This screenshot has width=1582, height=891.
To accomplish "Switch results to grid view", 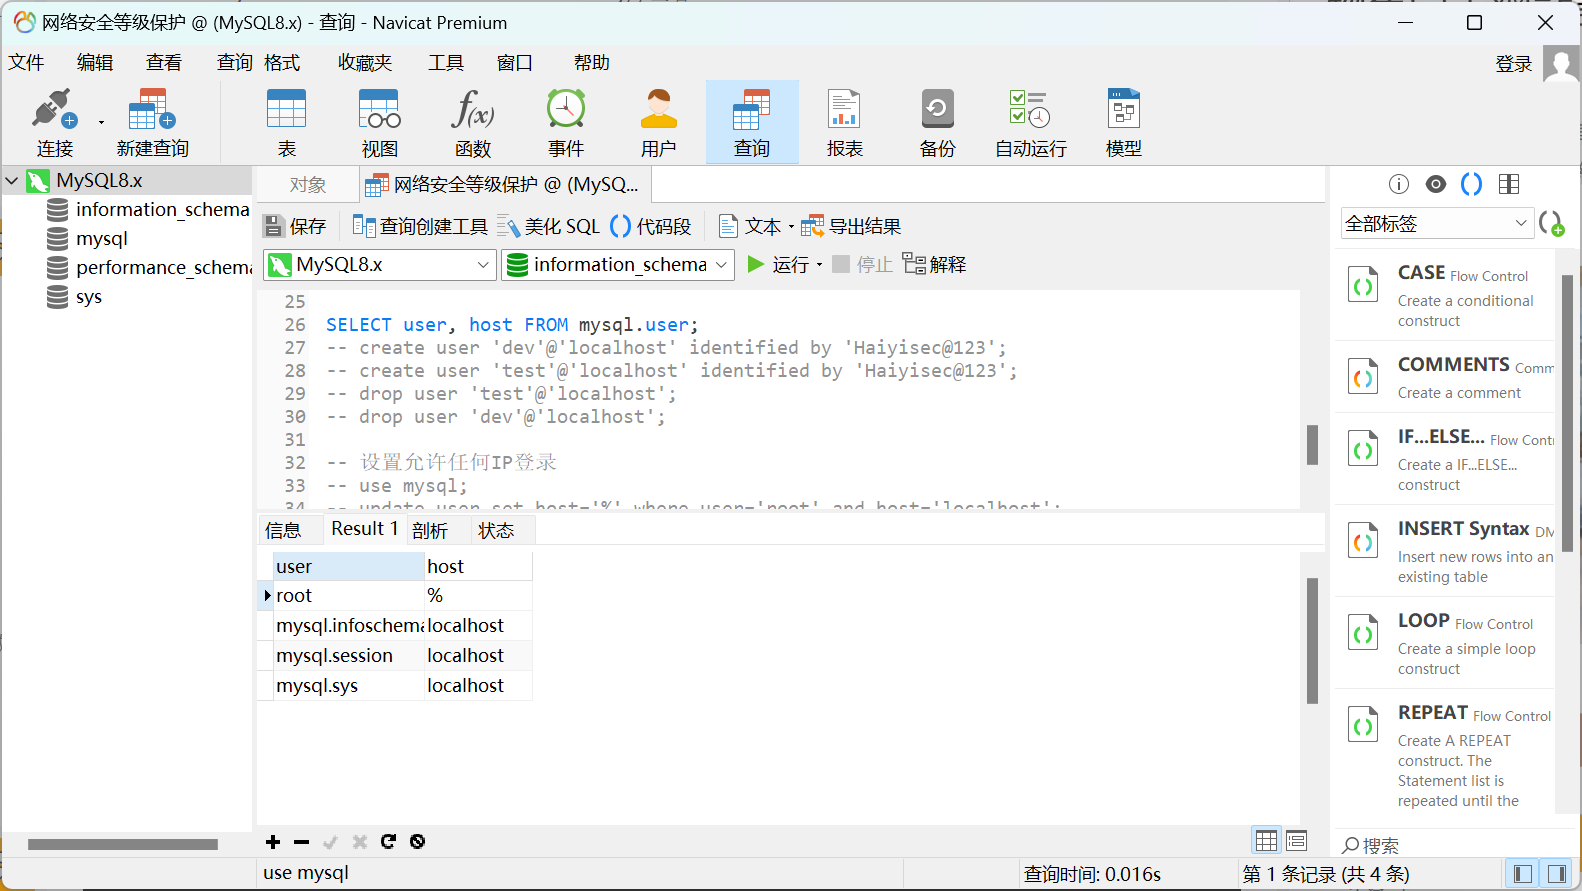I will pyautogui.click(x=1266, y=841).
